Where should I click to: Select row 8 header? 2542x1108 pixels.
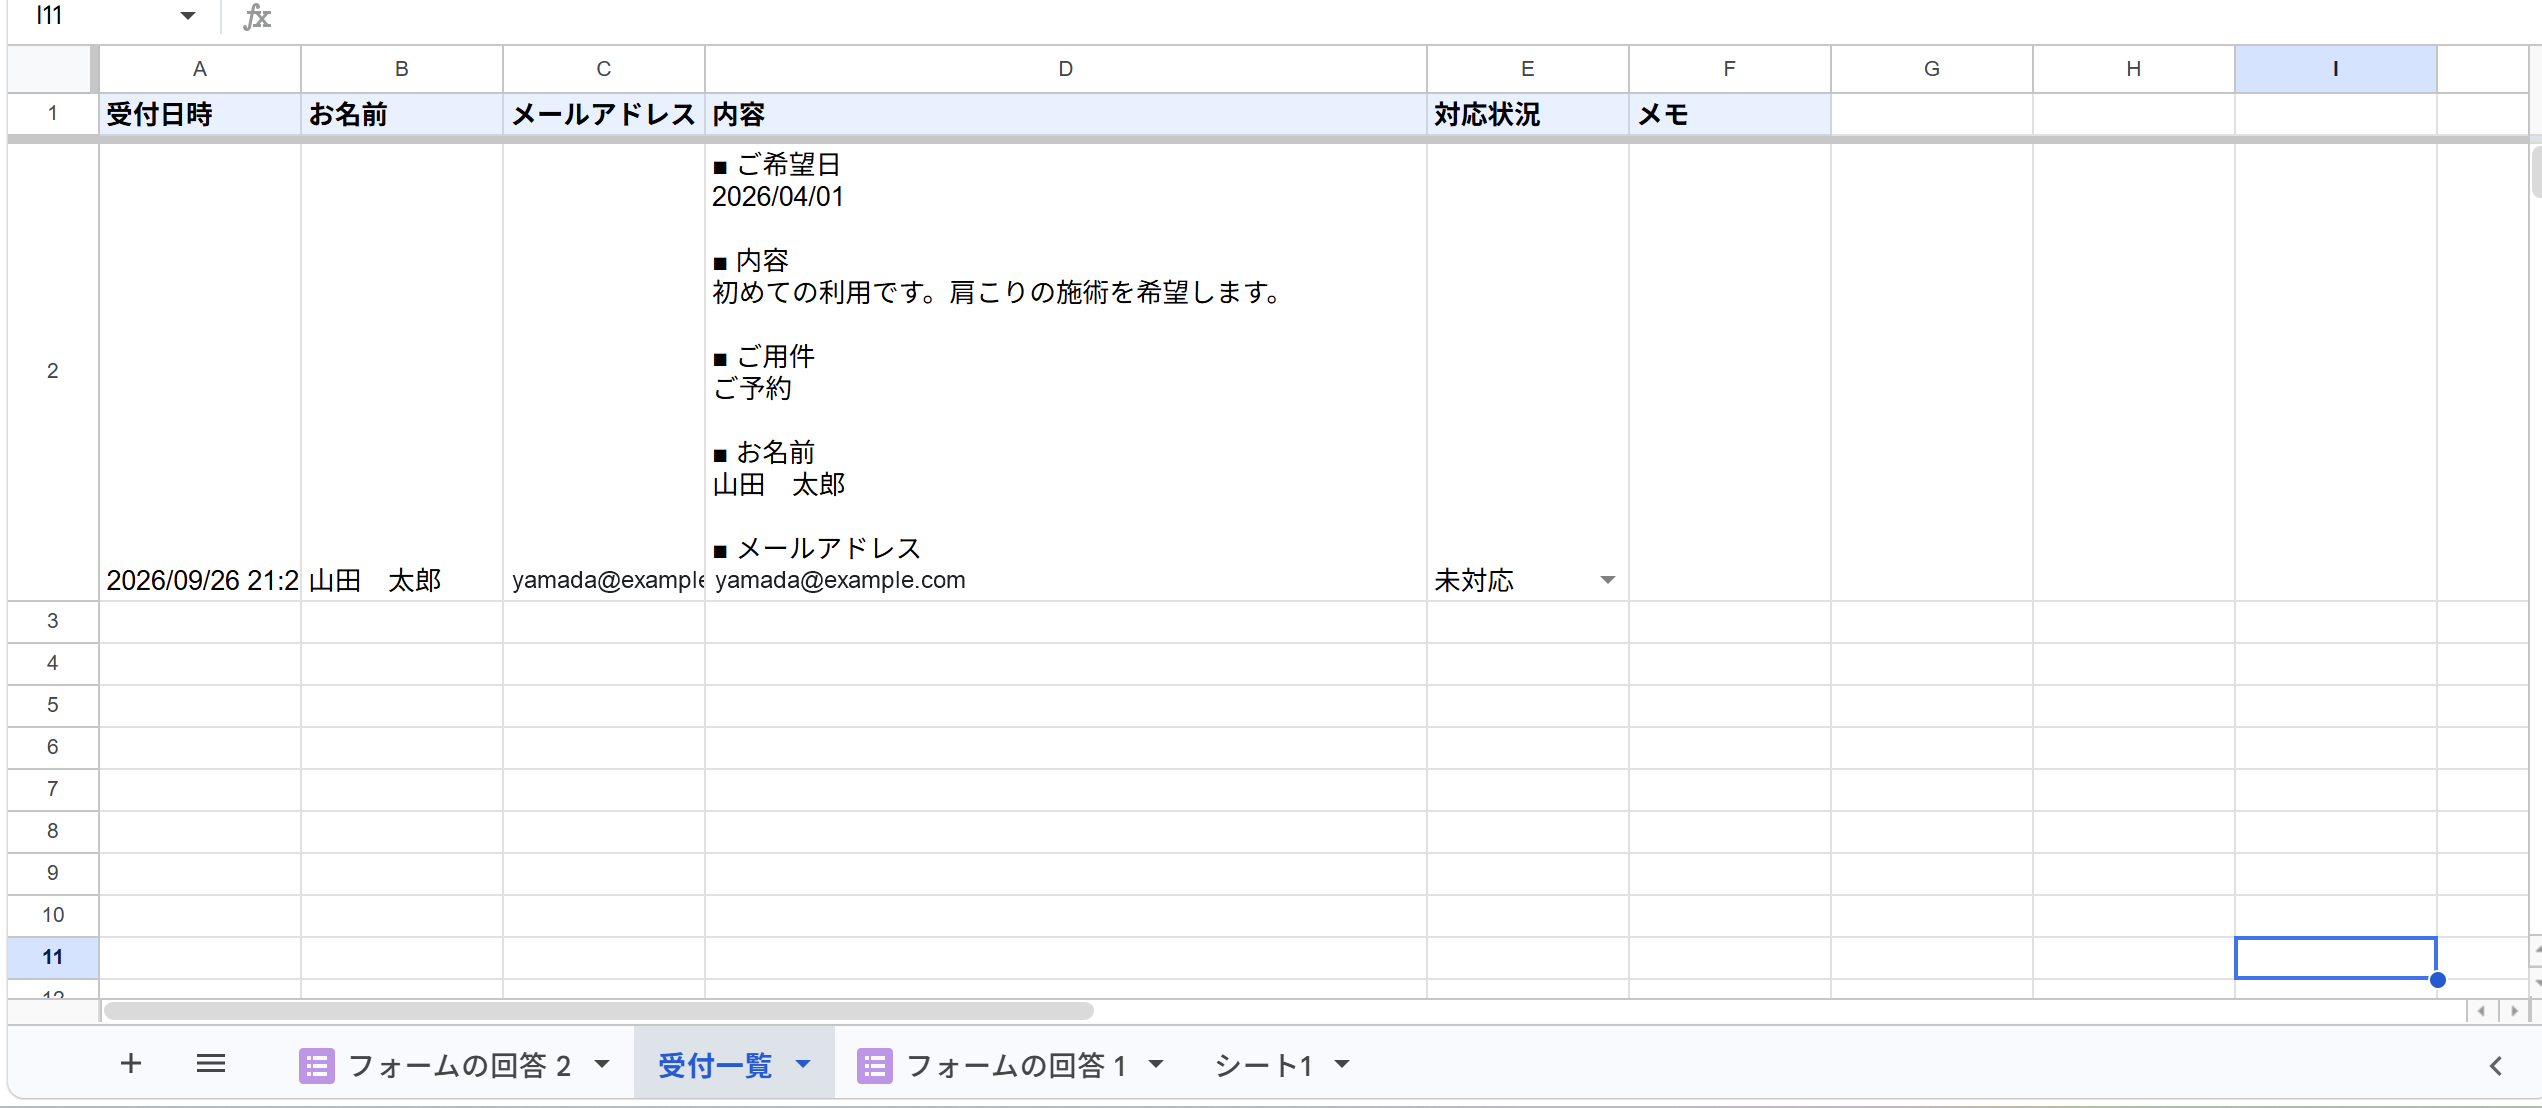[52, 831]
